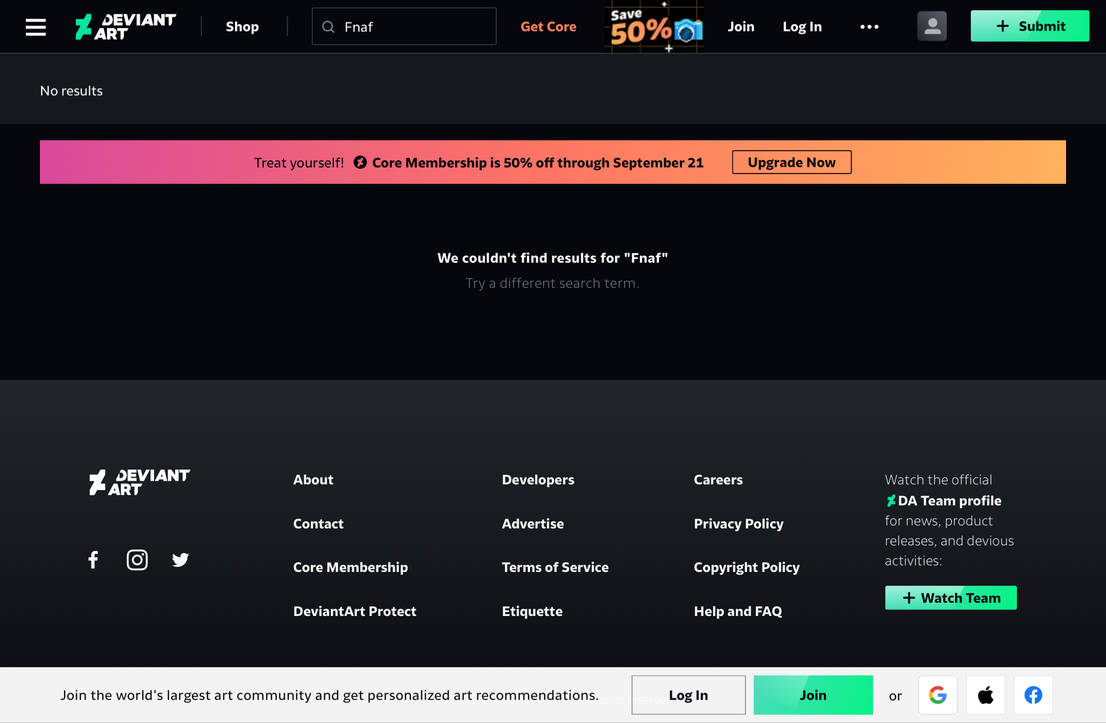
Task: Sign in with Facebook icon
Action: pos(1033,695)
